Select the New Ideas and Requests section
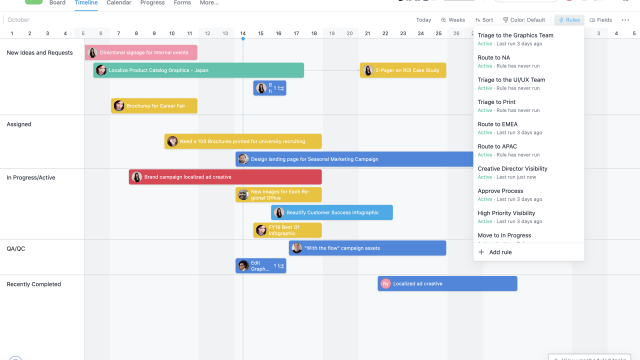 (40, 53)
